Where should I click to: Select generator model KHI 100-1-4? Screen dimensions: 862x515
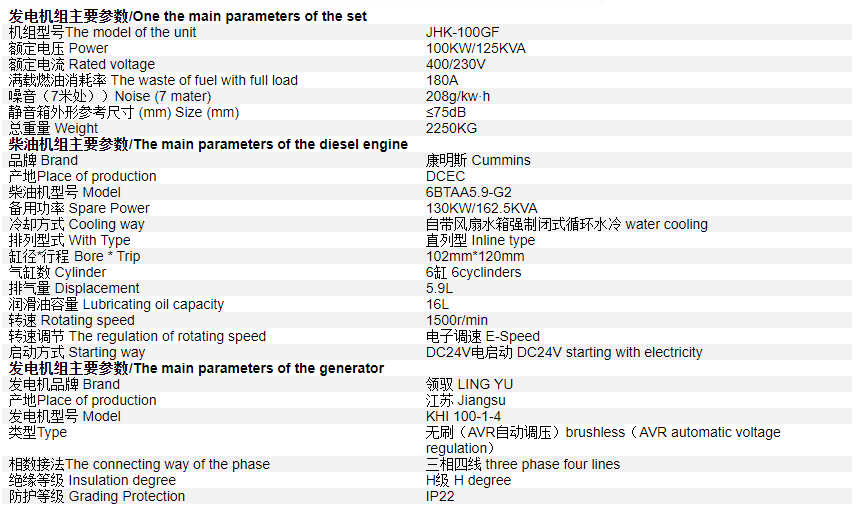pyautogui.click(x=463, y=416)
